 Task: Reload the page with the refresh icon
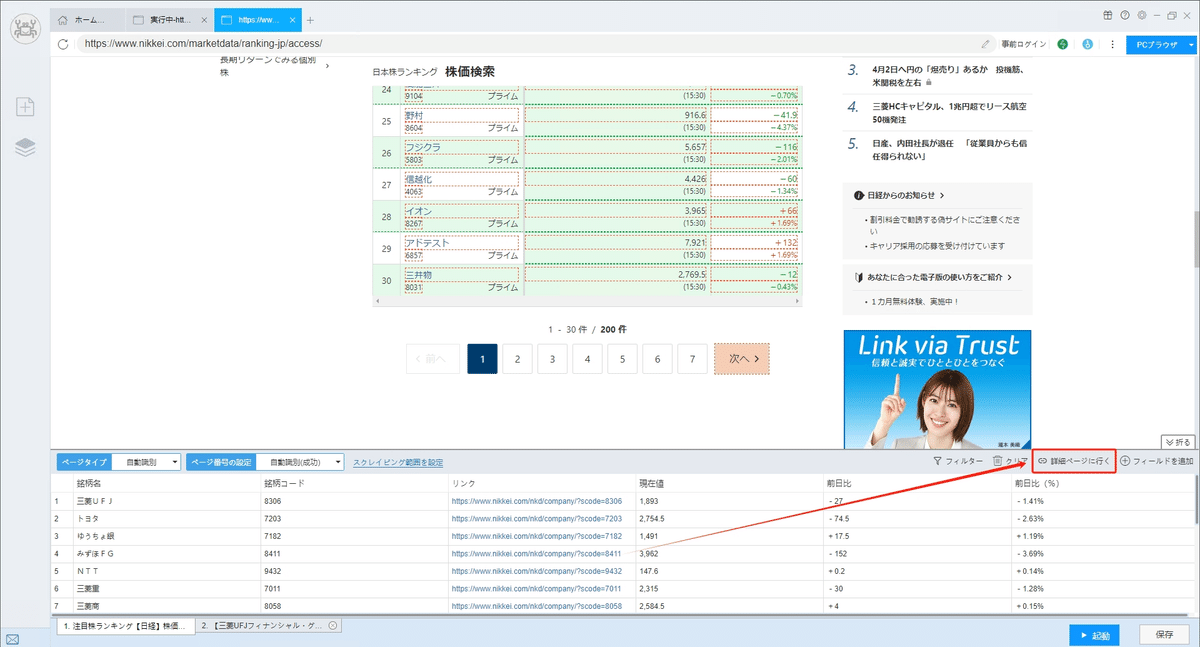[x=63, y=44]
